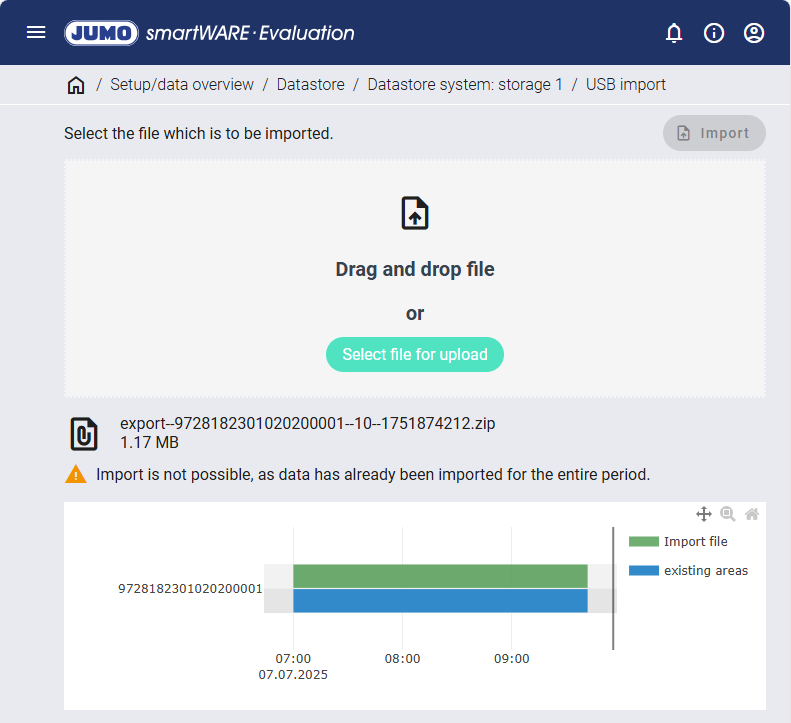Open Datastore system: storage 1 breadcrumb

coord(465,85)
